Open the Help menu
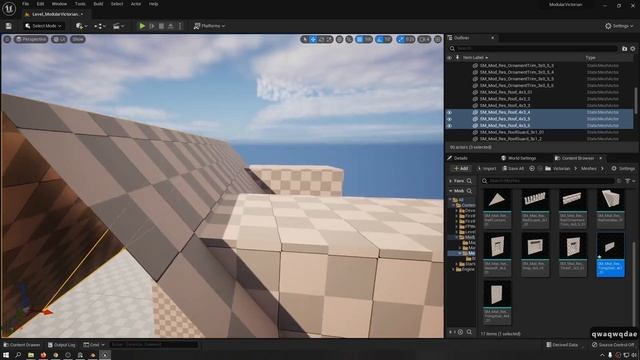Viewport: 640px width, 360px height. (153, 4)
